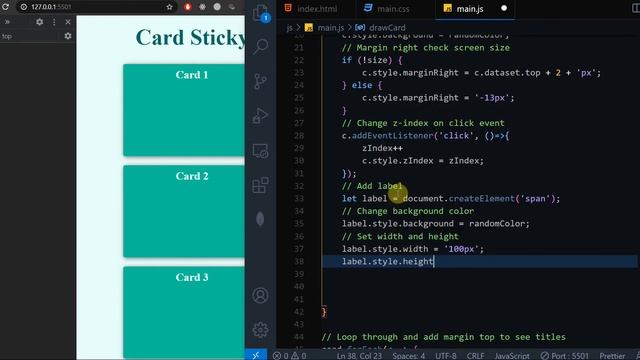This screenshot has height=360, width=640.
Task: Close unsaved main.js tab dot
Action: coord(504,8)
